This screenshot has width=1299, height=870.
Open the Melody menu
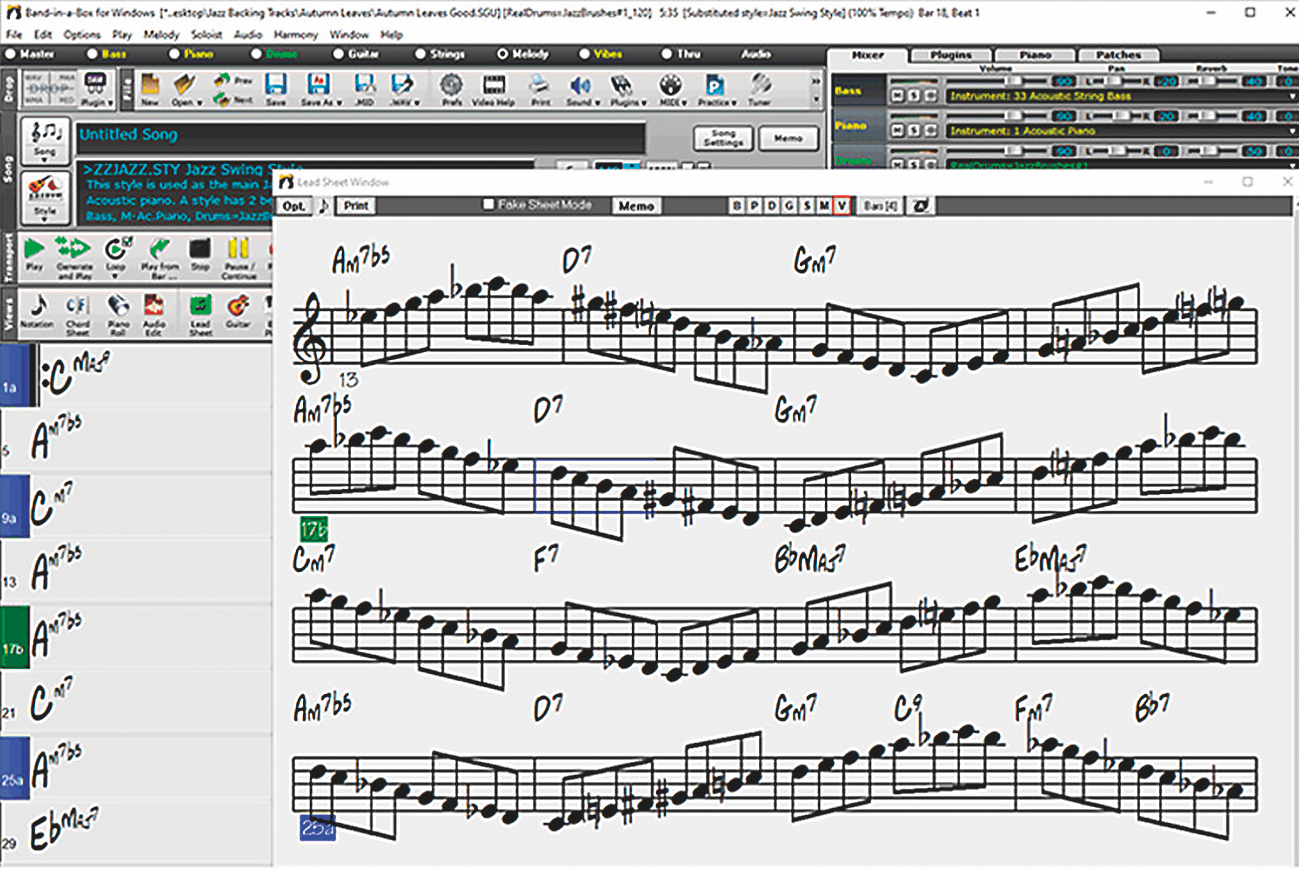coord(161,34)
